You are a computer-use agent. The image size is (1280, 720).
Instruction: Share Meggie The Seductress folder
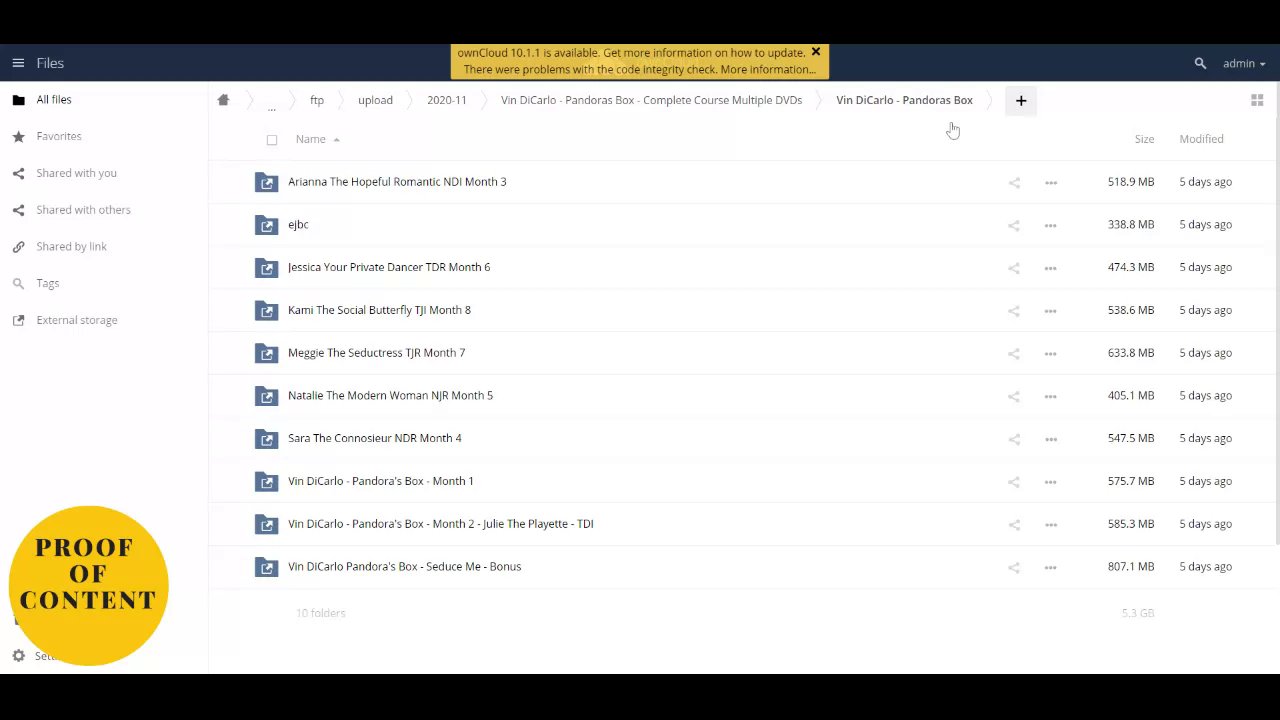point(1014,353)
